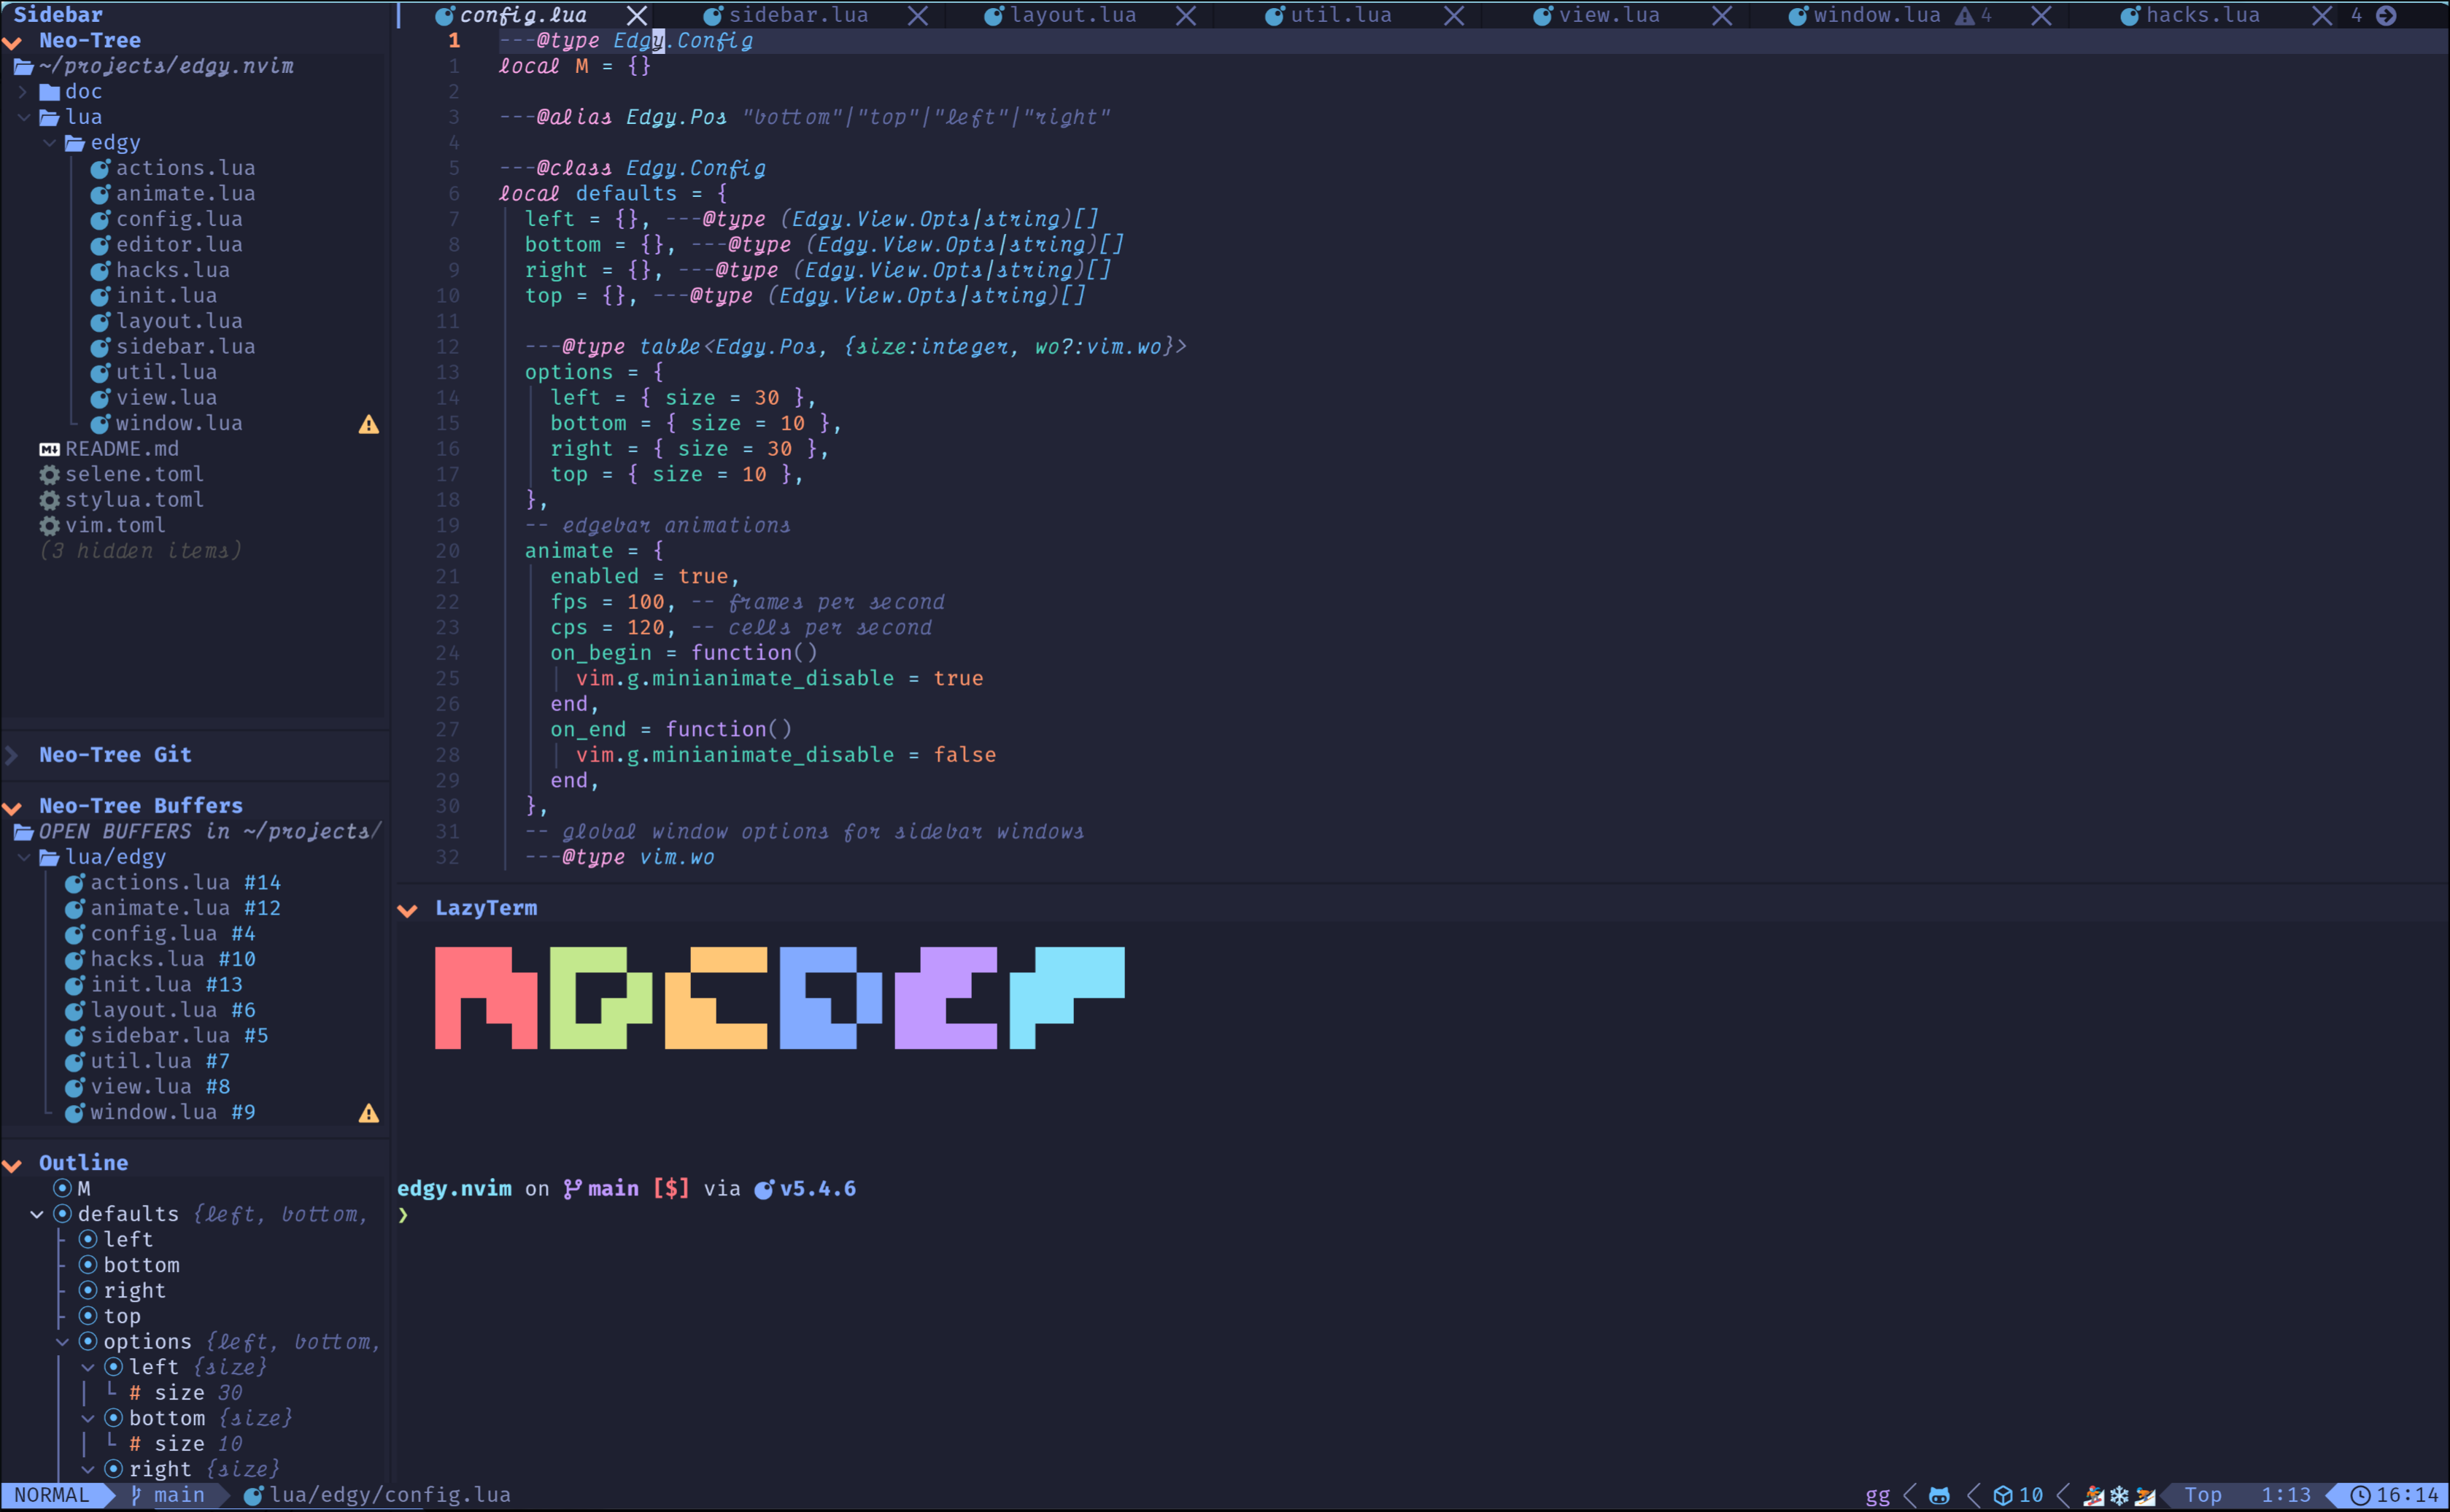Viewport: 2450px width, 1512px height.
Task: Close the layout.lua tab
Action: tap(1186, 15)
